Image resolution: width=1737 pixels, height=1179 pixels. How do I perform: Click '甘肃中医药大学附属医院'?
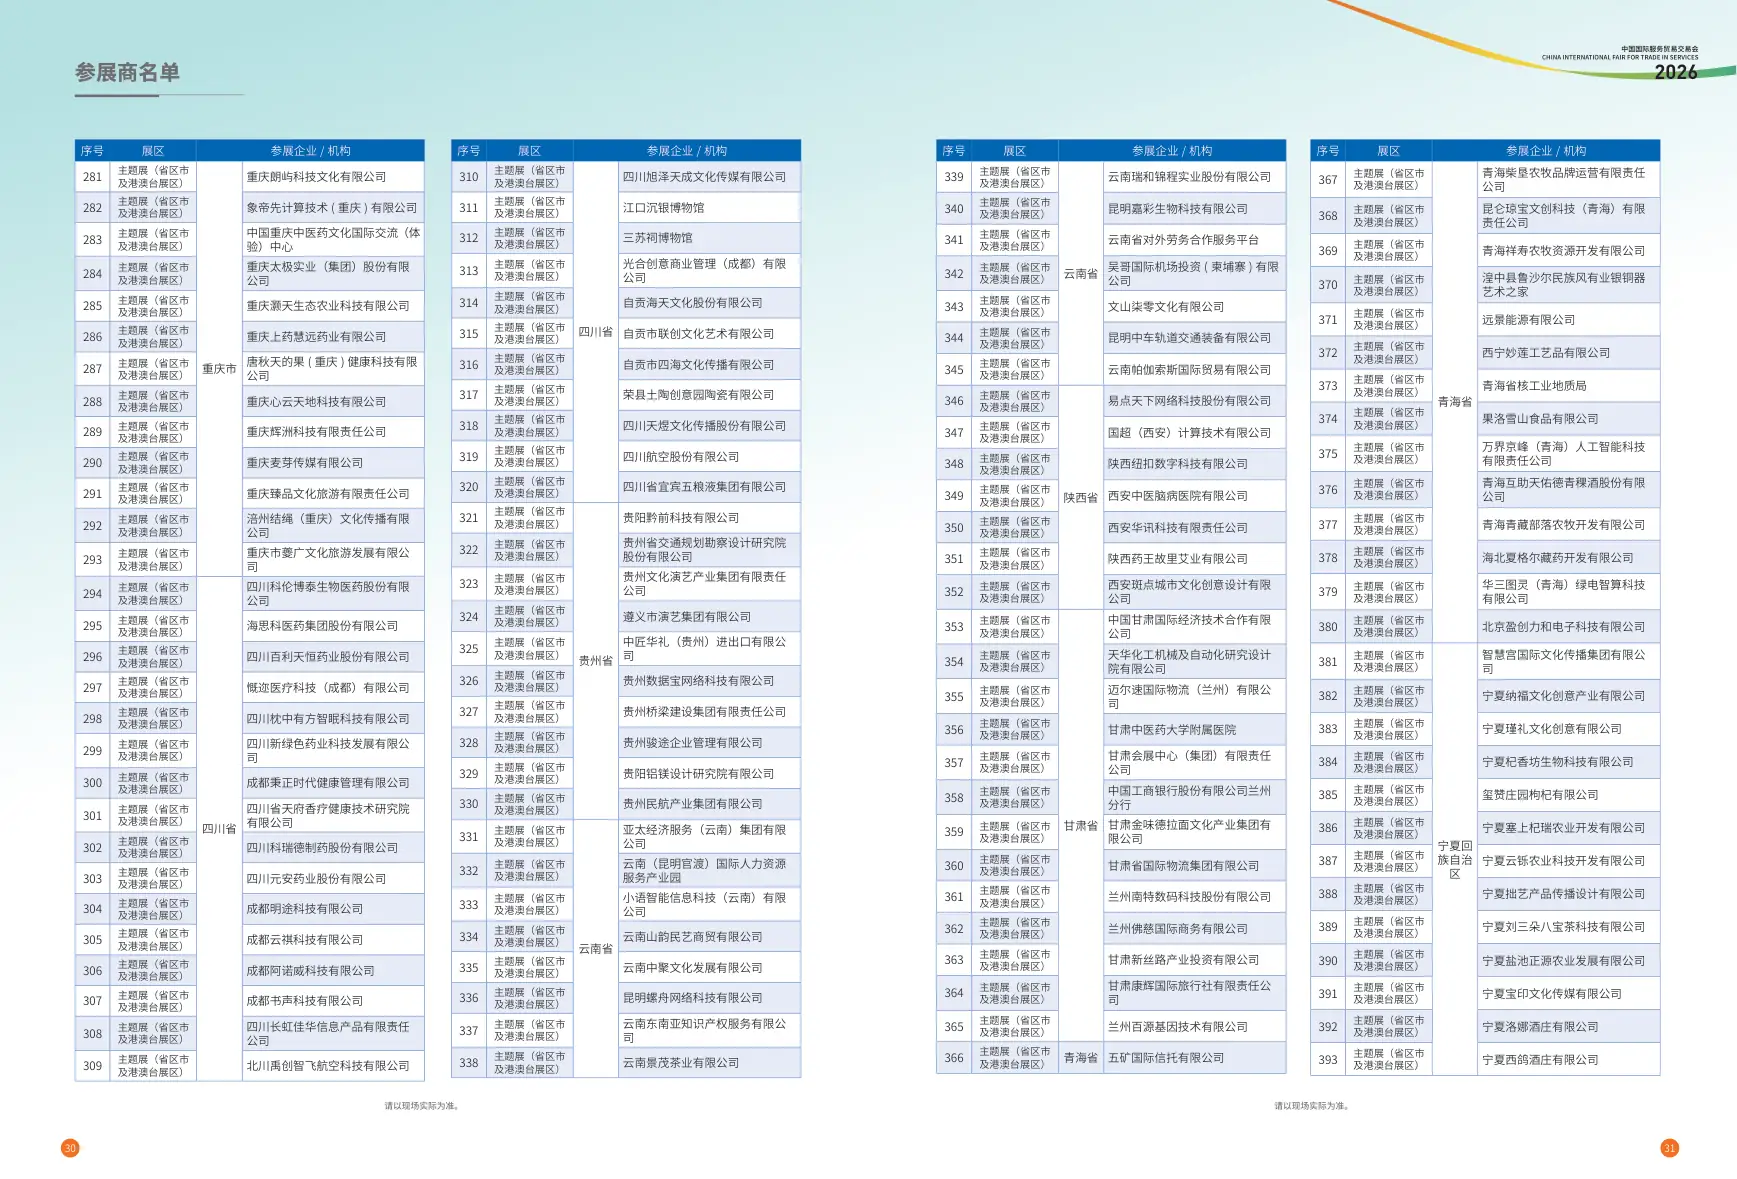(x=1172, y=730)
